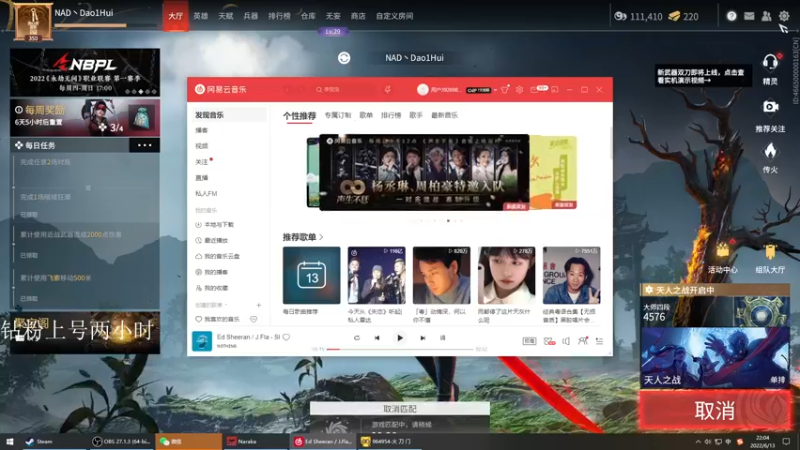Screen dimensions: 800x450
Task: Open the 英雄 heroes tab
Action: point(201,16)
